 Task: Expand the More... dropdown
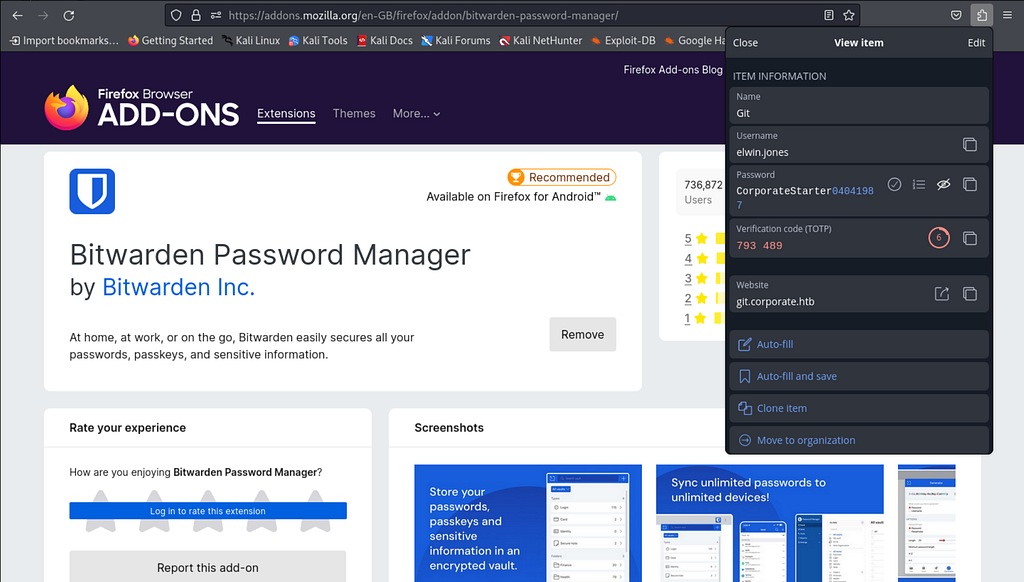click(x=416, y=114)
